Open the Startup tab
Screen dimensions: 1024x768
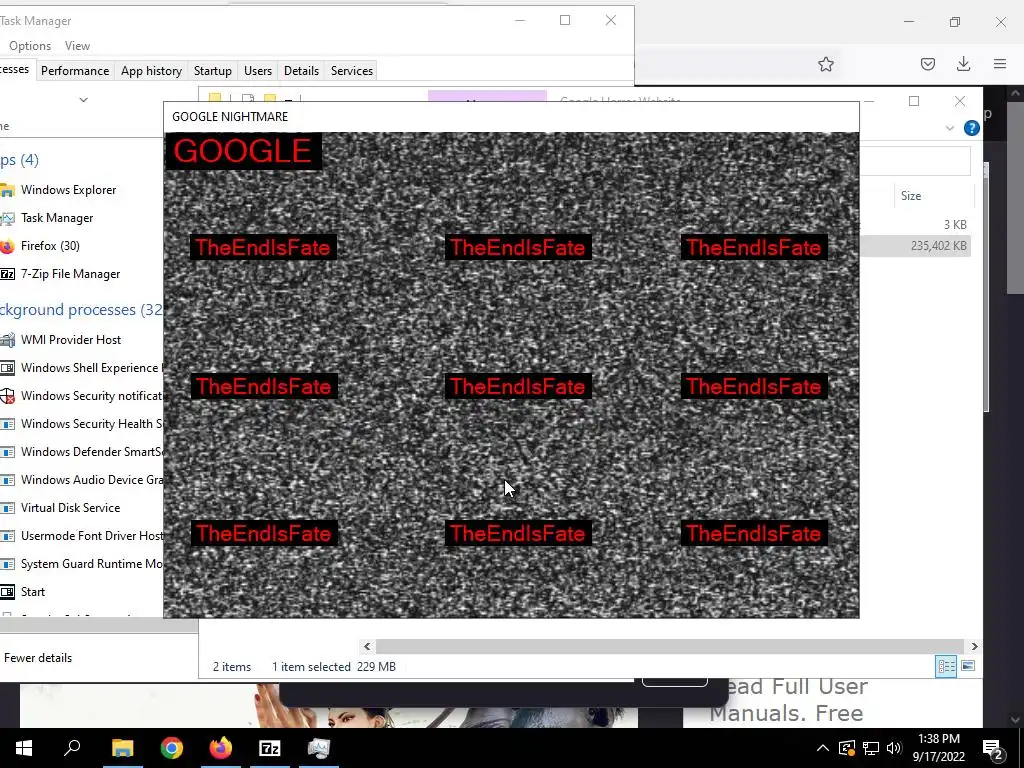[212, 71]
